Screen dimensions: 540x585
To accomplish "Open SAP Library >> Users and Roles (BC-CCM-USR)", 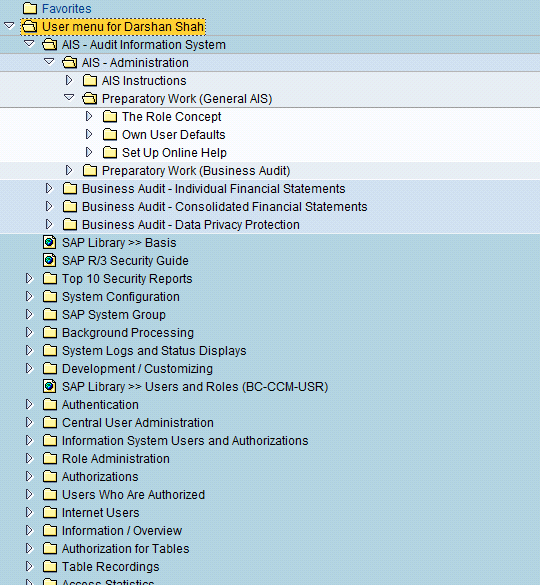I will click(195, 387).
